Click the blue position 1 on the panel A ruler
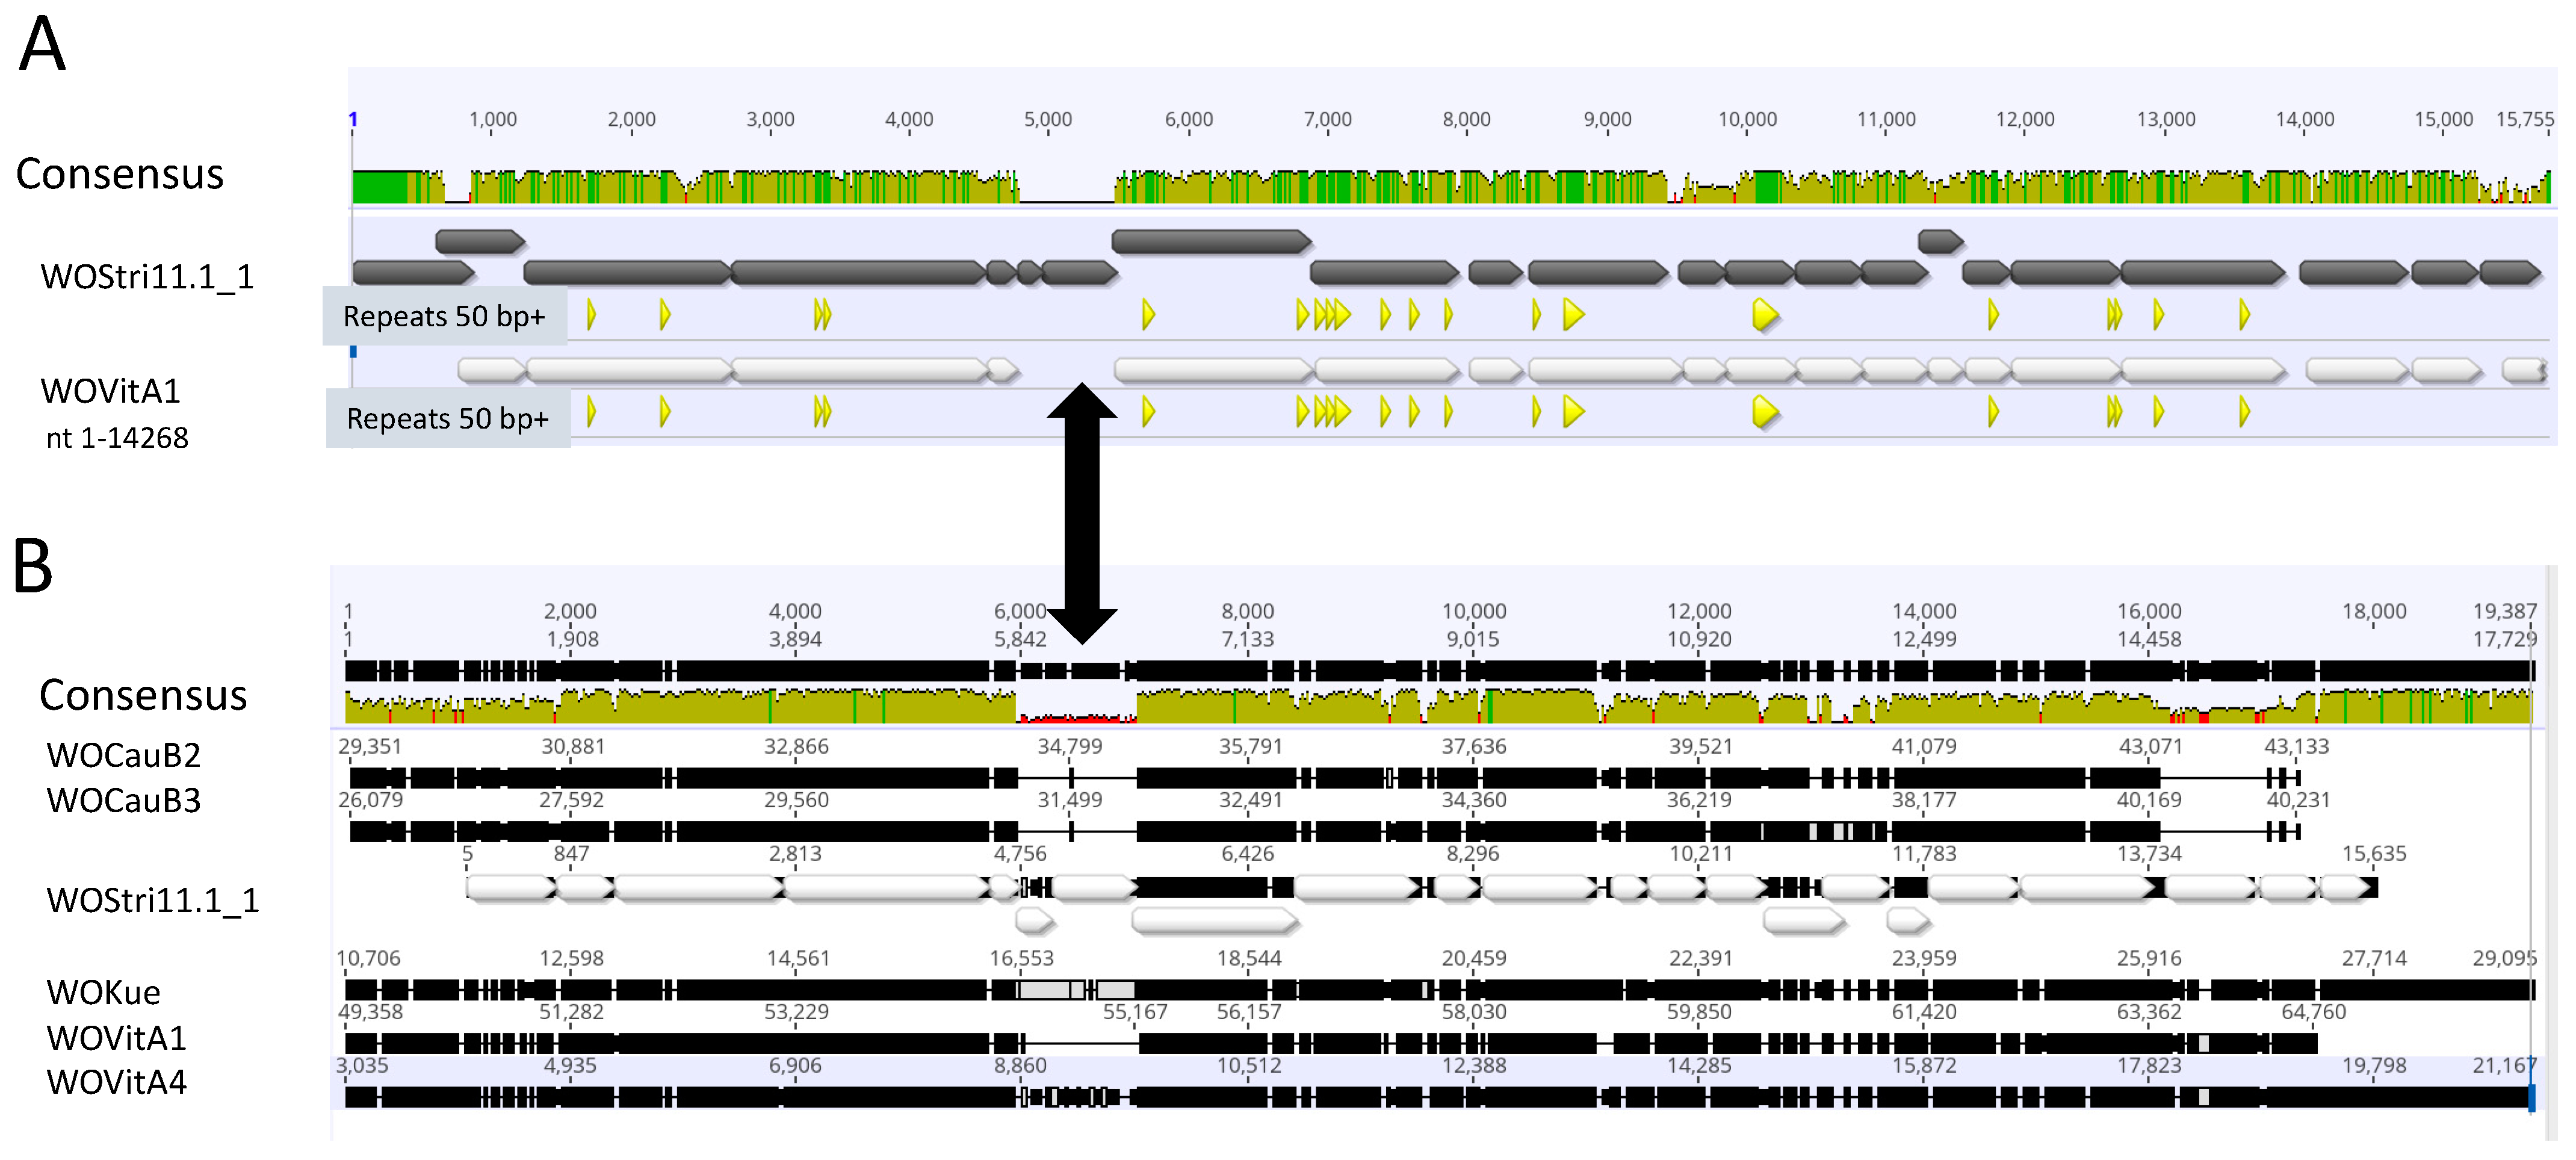 (352, 120)
